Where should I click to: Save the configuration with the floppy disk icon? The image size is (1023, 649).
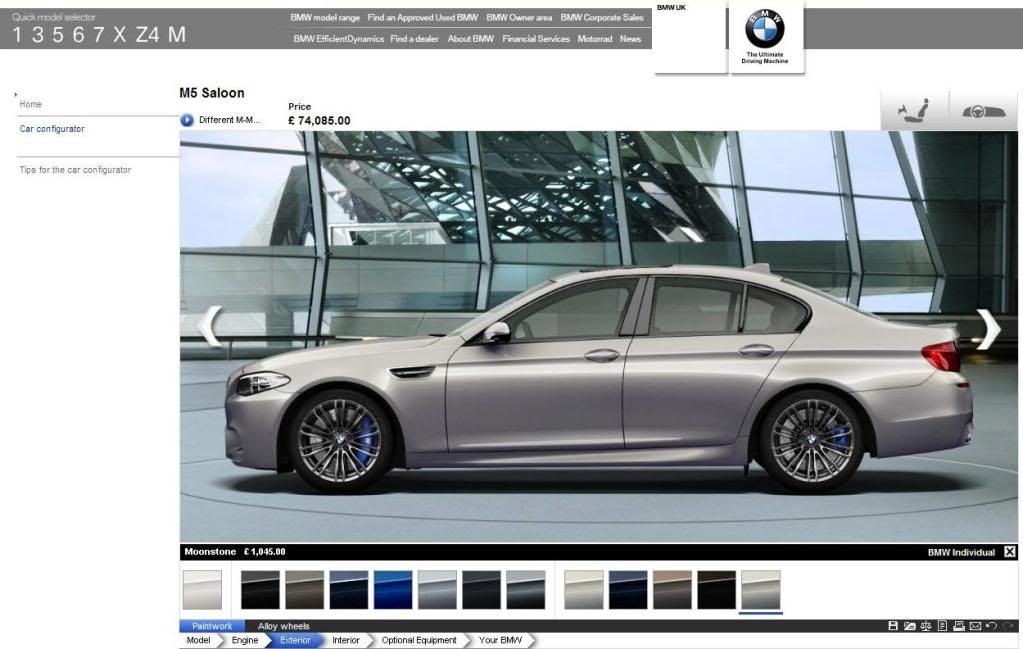click(893, 626)
